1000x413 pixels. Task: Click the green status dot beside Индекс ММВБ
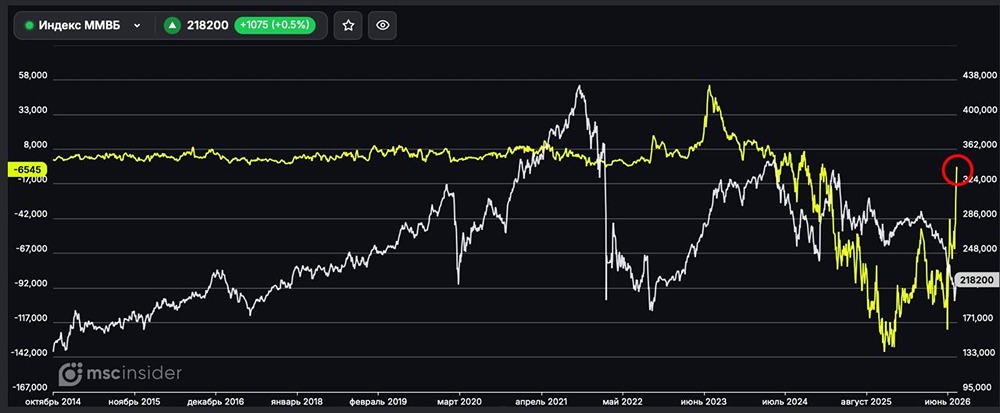tap(29, 25)
